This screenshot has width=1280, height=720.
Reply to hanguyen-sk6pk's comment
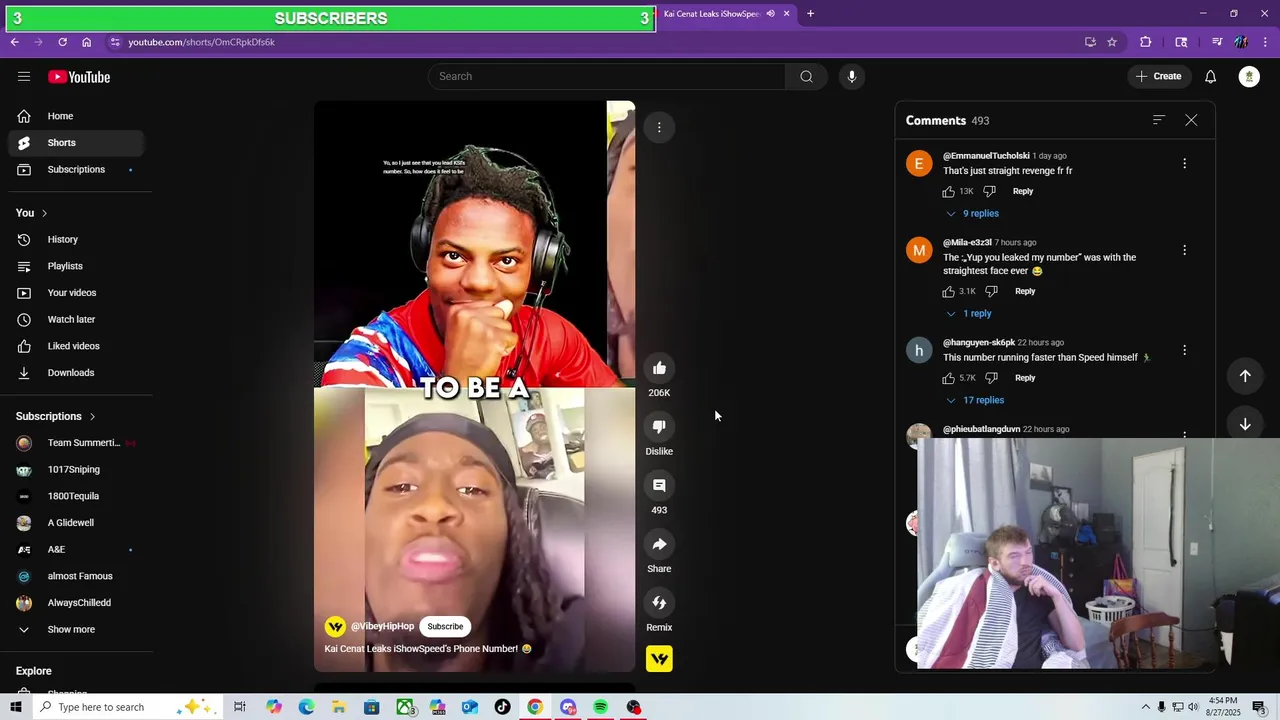pyautogui.click(x=1025, y=378)
